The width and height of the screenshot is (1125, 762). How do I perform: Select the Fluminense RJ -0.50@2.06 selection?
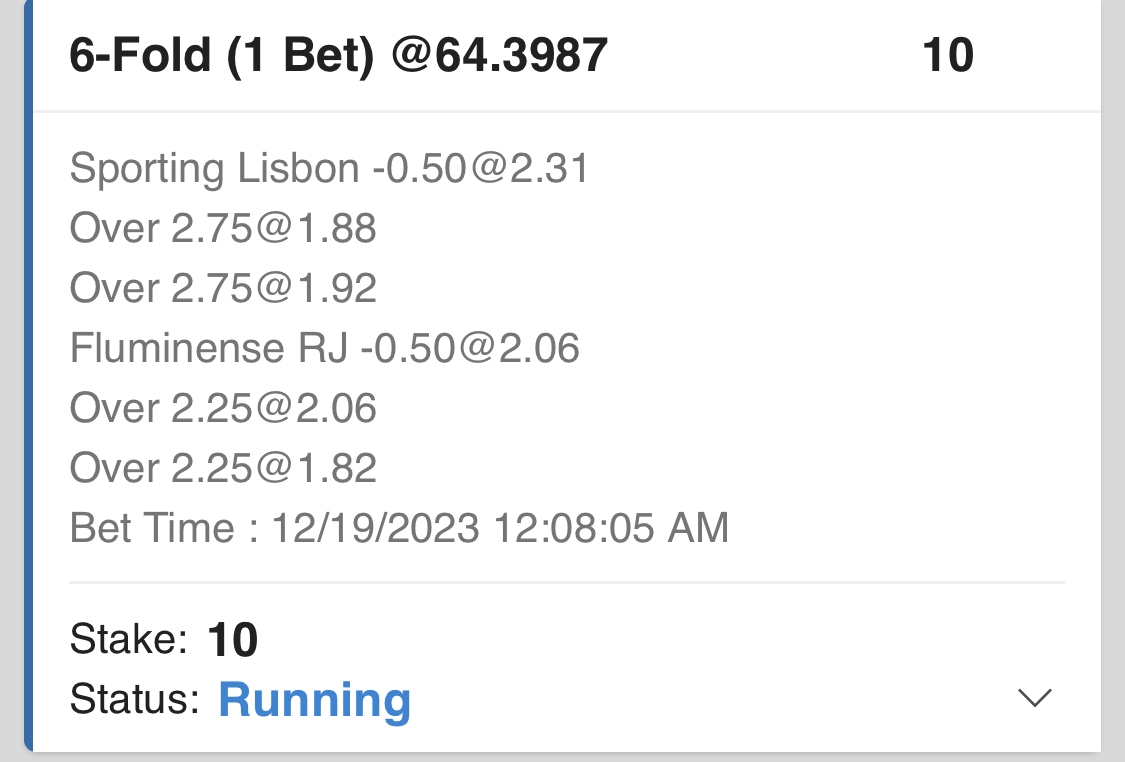pos(324,348)
